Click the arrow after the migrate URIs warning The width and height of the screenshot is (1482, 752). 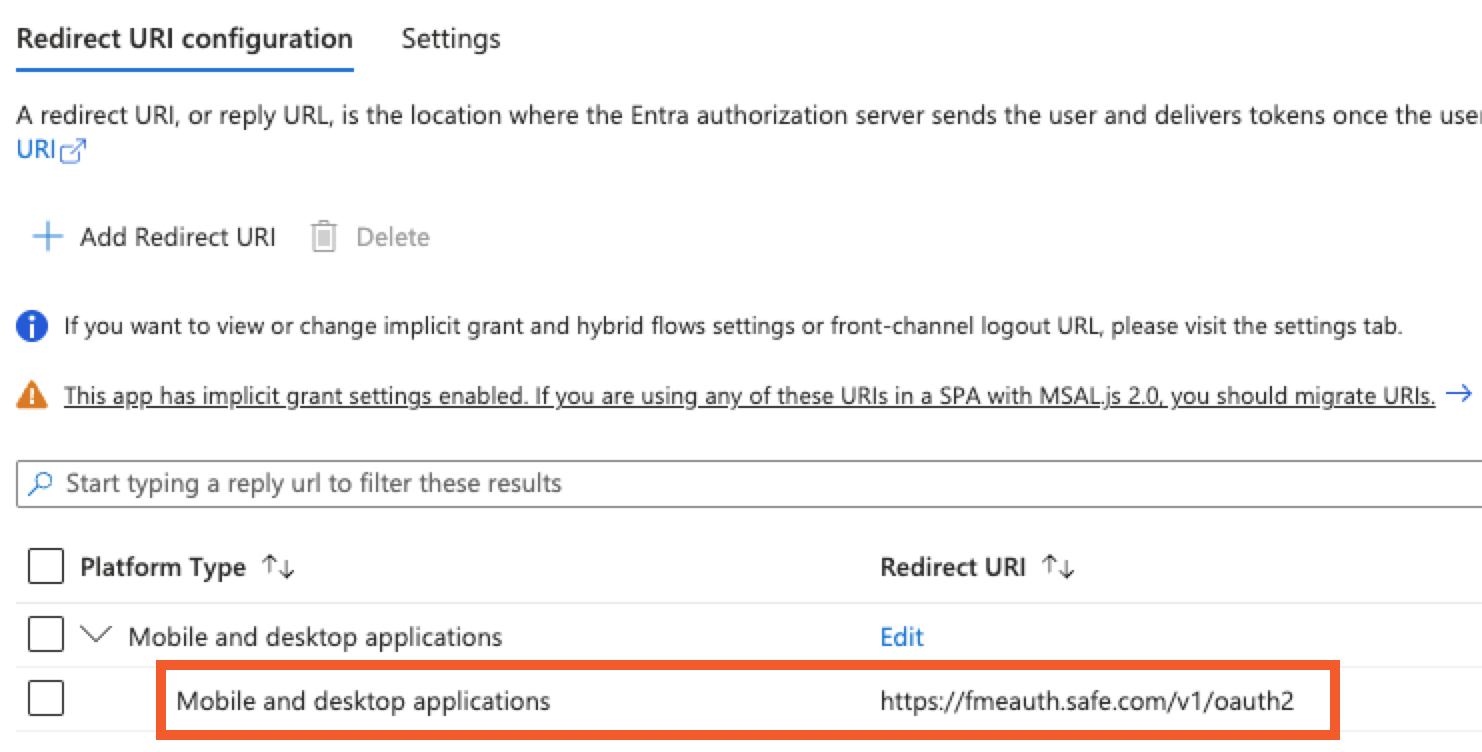pos(1461,394)
